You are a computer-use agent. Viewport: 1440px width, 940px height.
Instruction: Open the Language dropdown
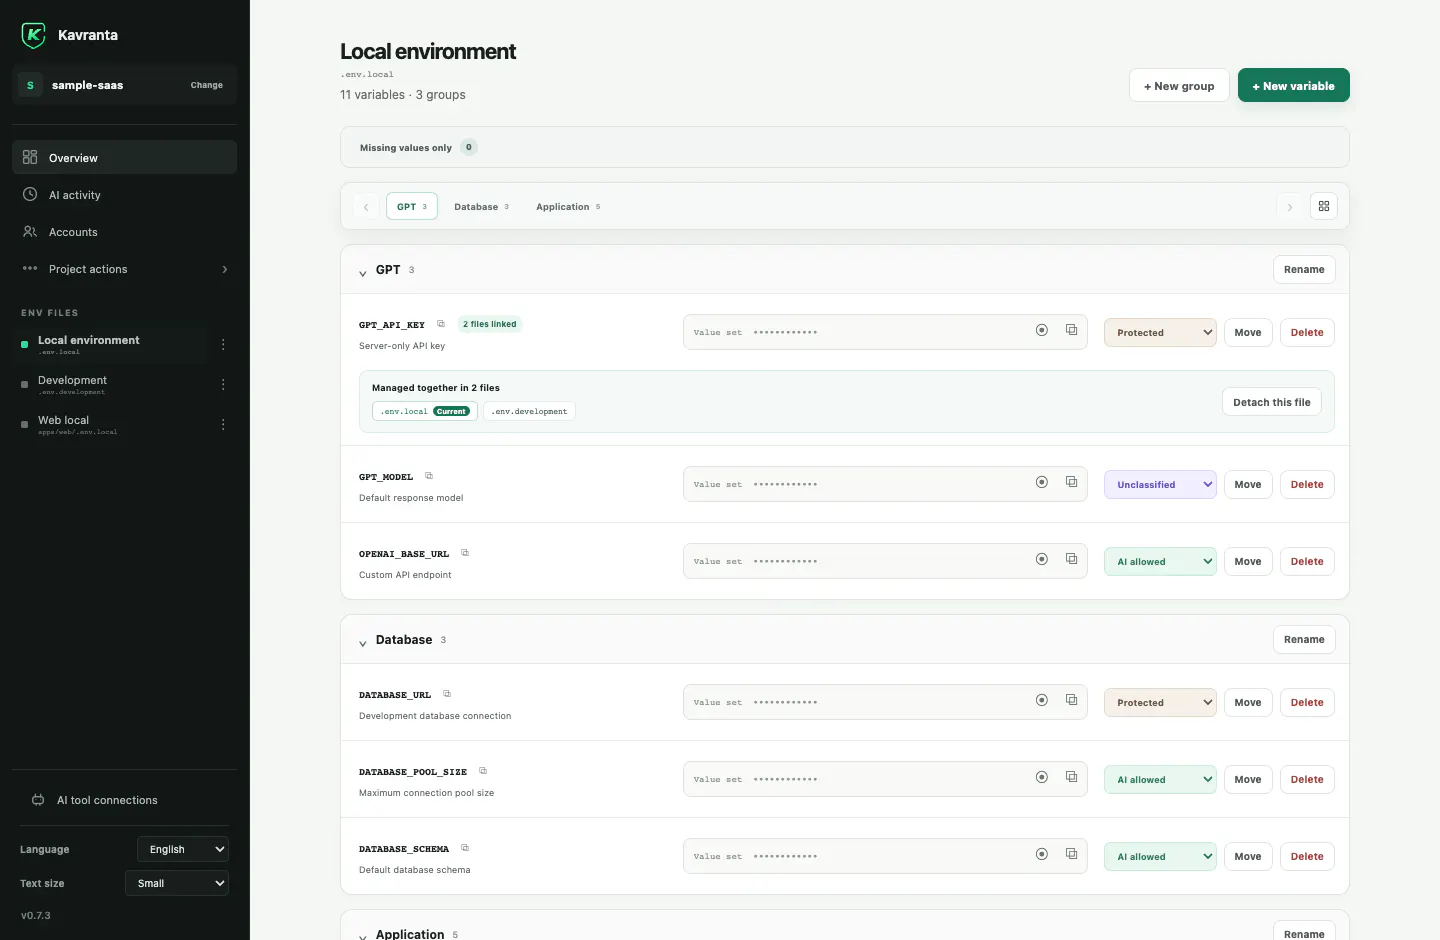(183, 849)
